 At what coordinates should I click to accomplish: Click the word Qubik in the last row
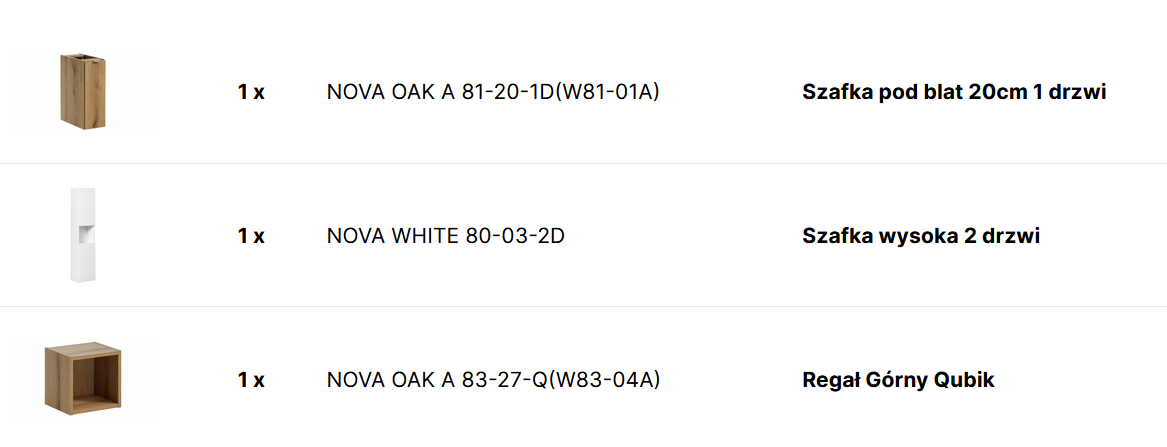point(963,380)
